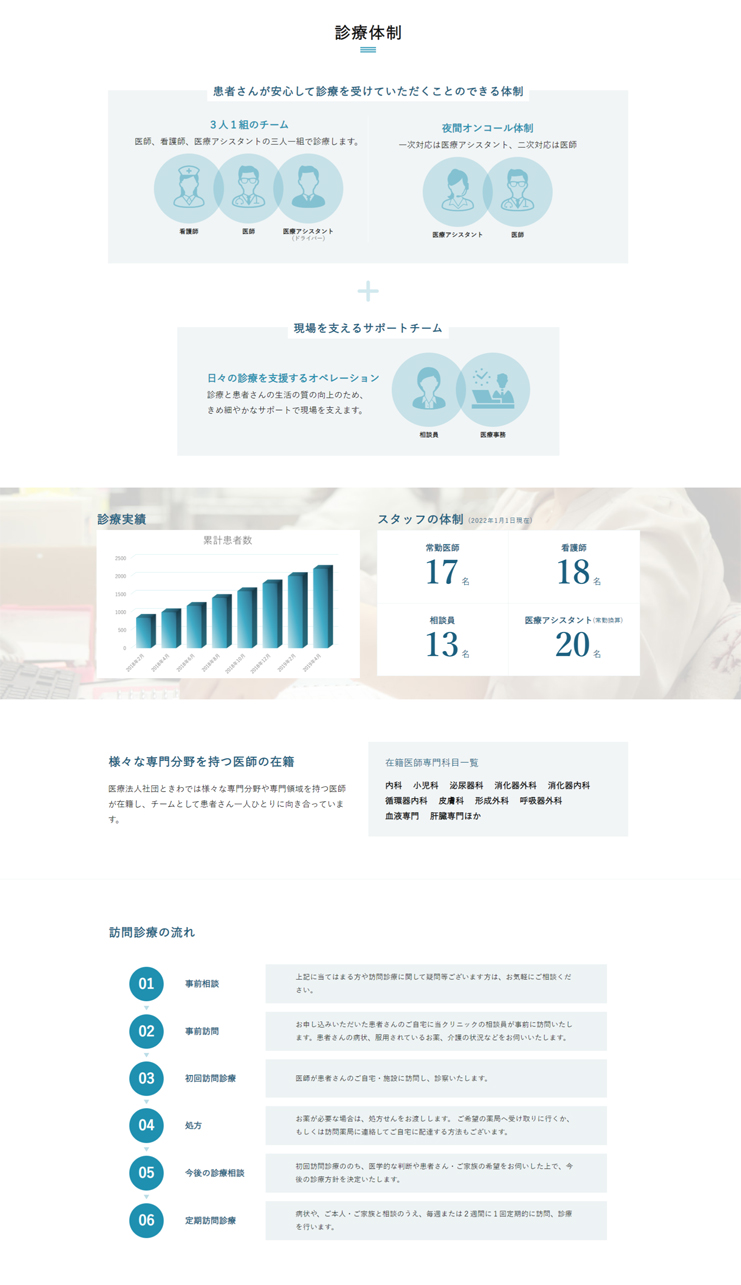Image resolution: width=741 pixels, height=1285 pixels.
Task: Click the night on-call medical assistant icon
Action: [x=457, y=191]
